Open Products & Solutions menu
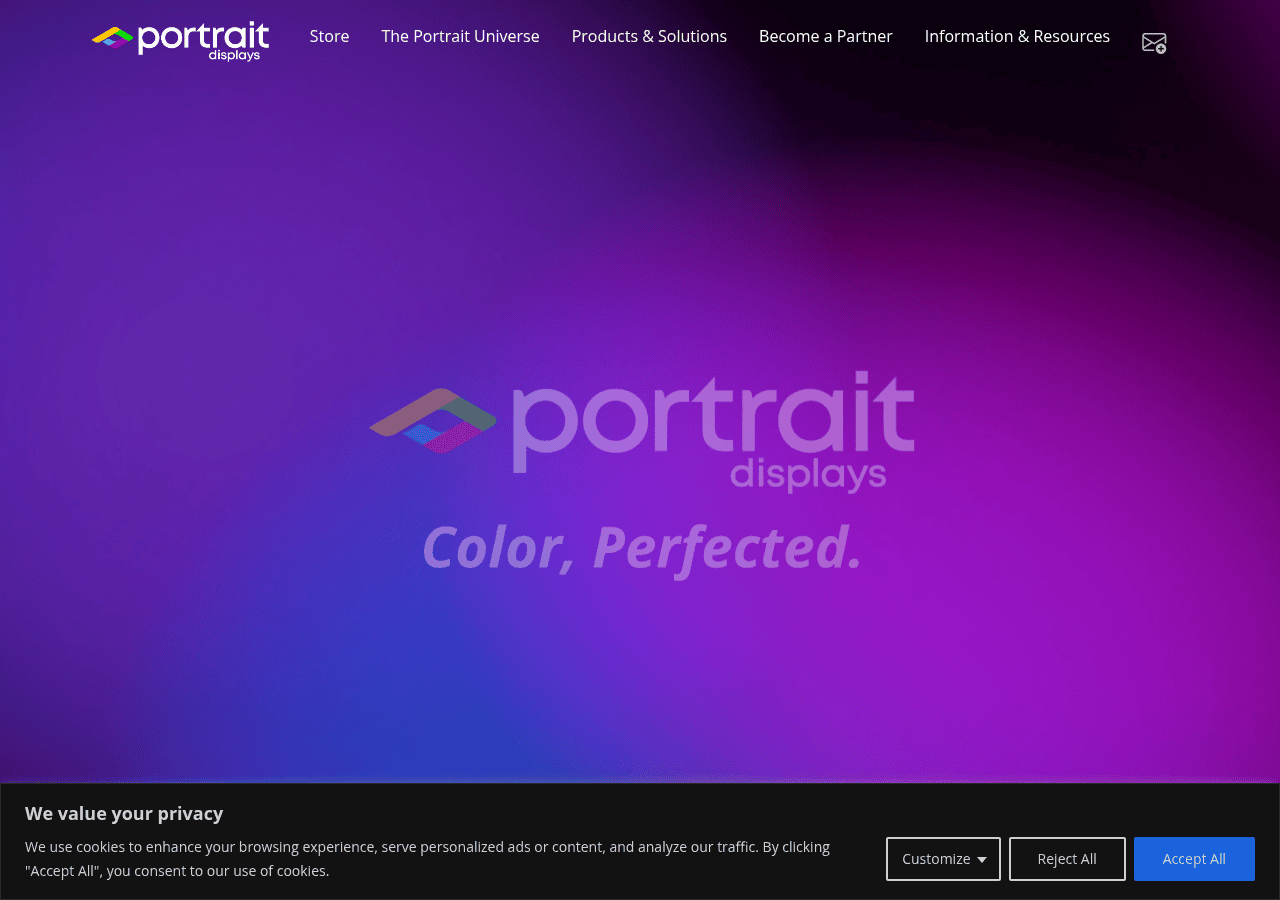Viewport: 1280px width, 900px height. (x=649, y=36)
